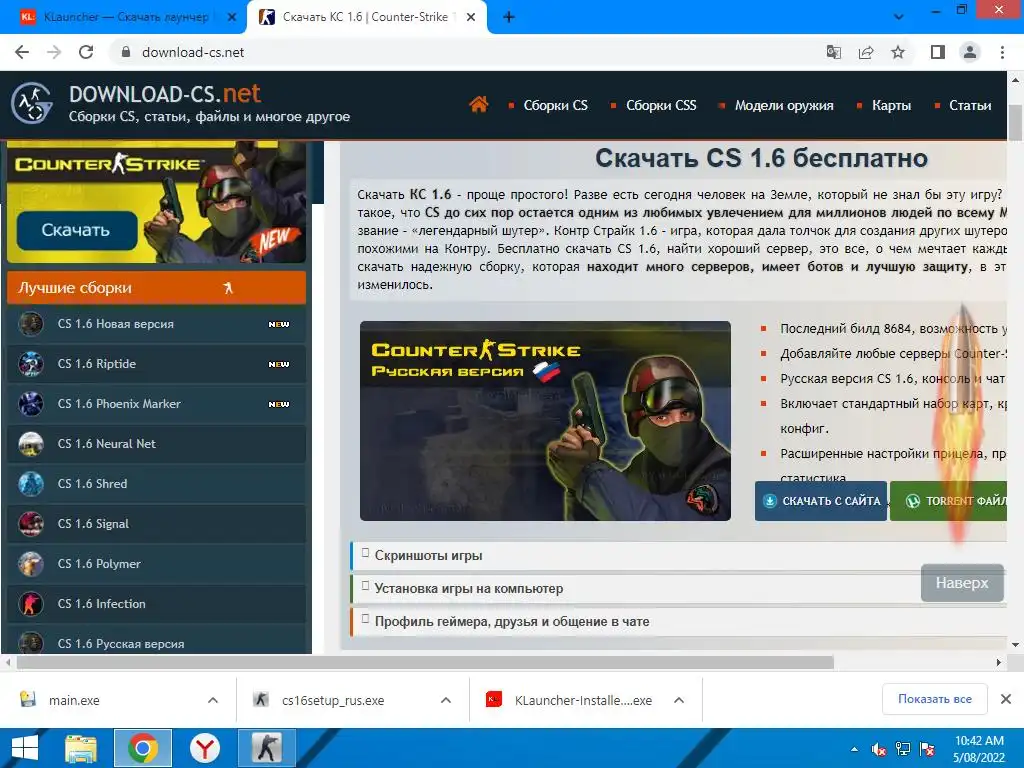The image size is (1024, 768).
Task: Expand Профиль геймера, друзья и общение section
Action: tap(678, 622)
